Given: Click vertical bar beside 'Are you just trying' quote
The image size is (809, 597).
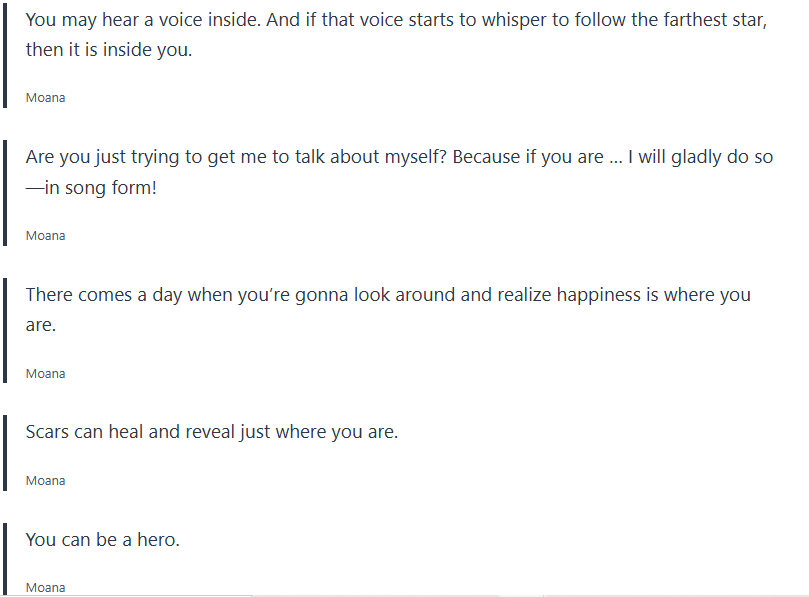Looking at the screenshot, I should [5, 192].
